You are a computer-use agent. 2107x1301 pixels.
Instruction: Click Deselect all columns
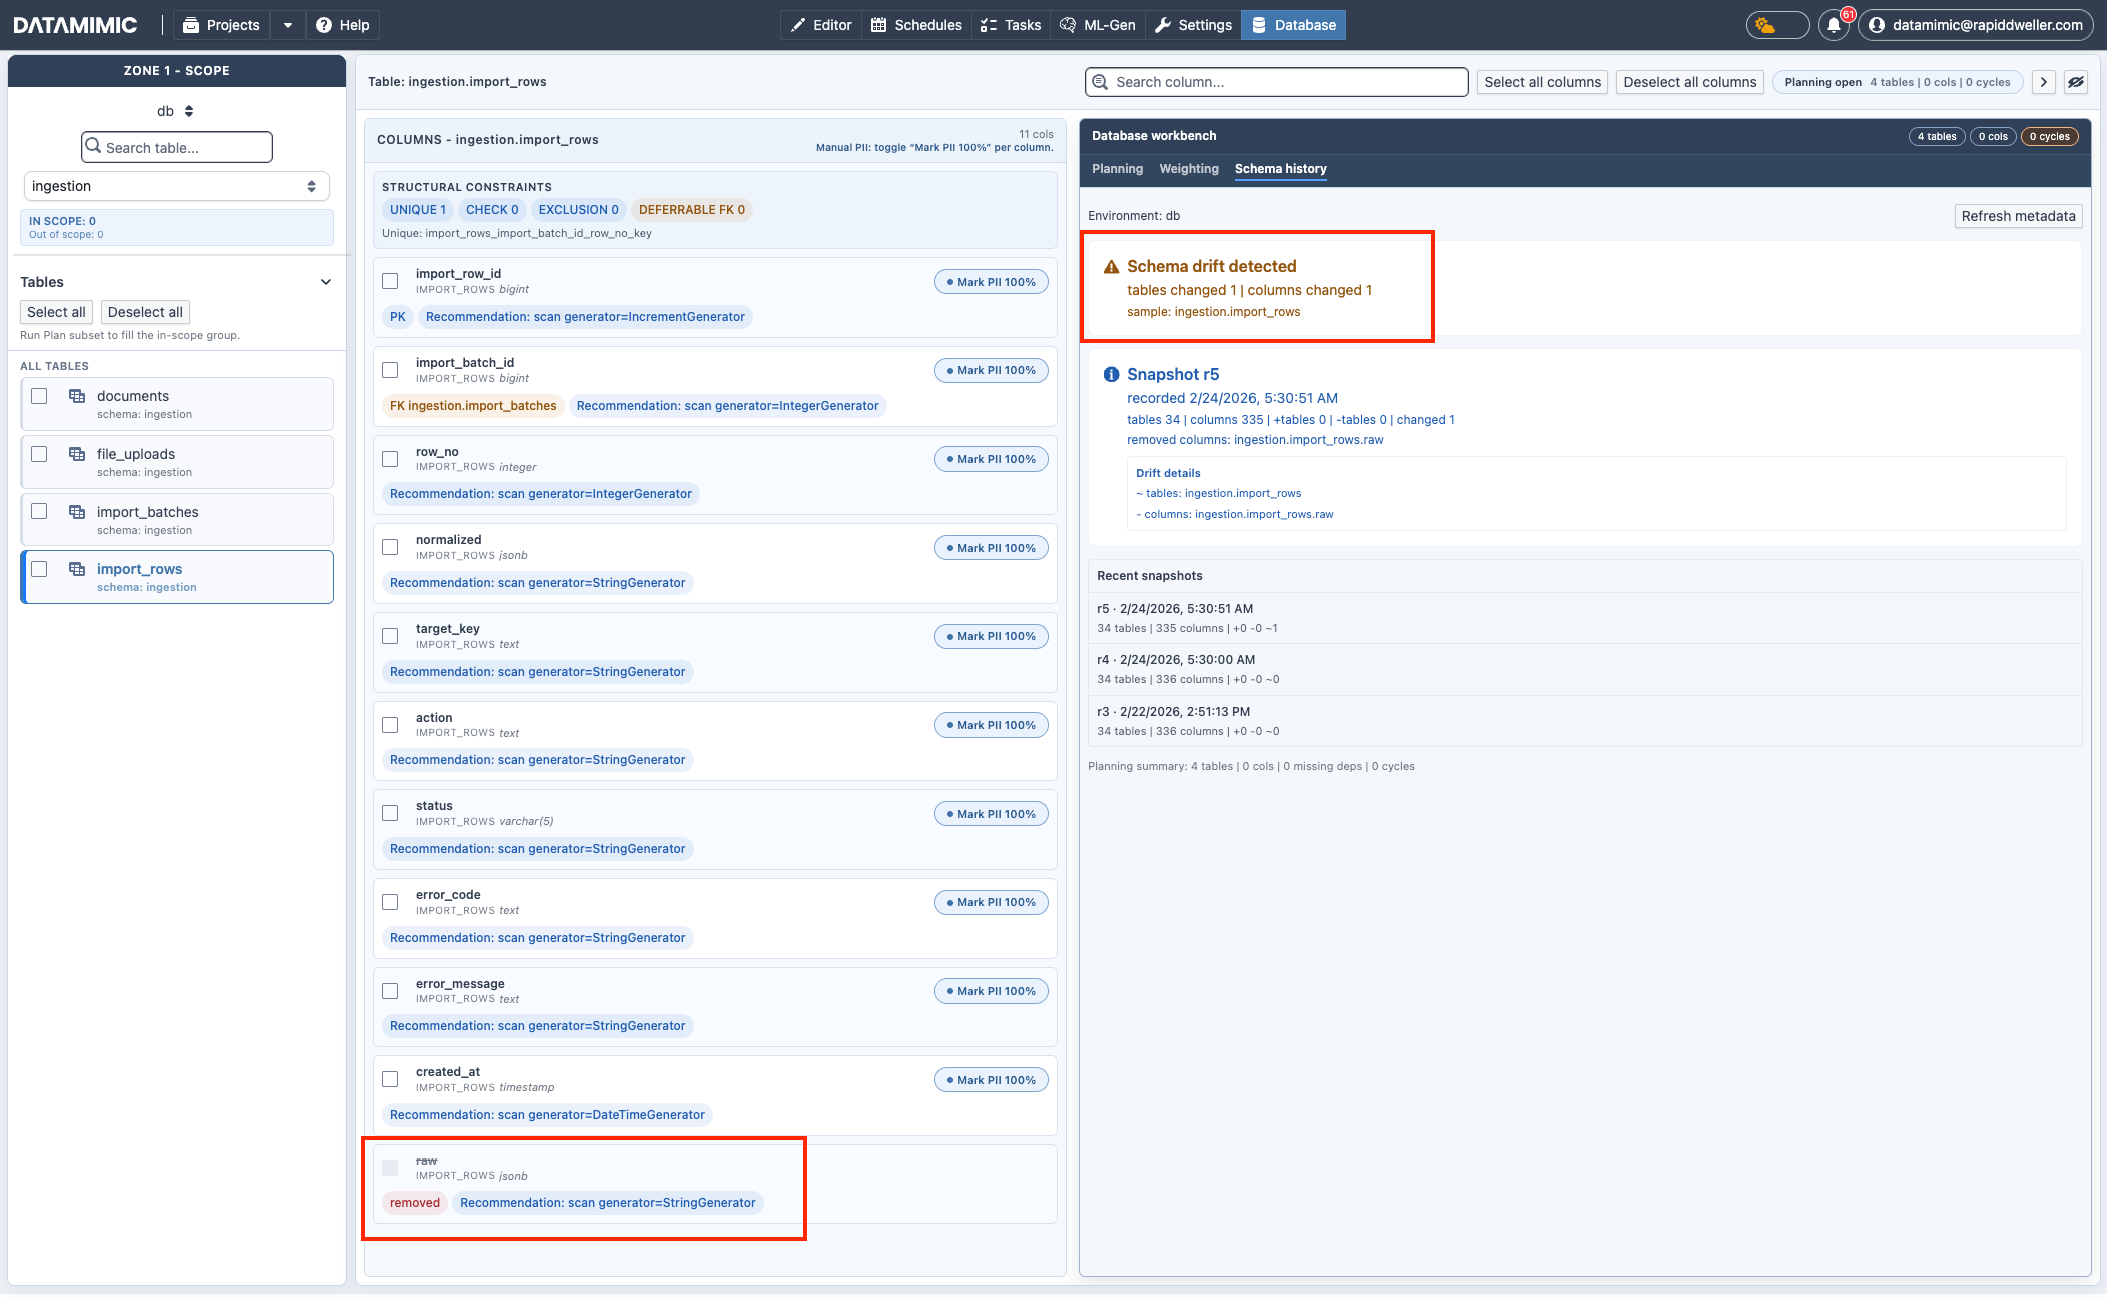tap(1689, 82)
